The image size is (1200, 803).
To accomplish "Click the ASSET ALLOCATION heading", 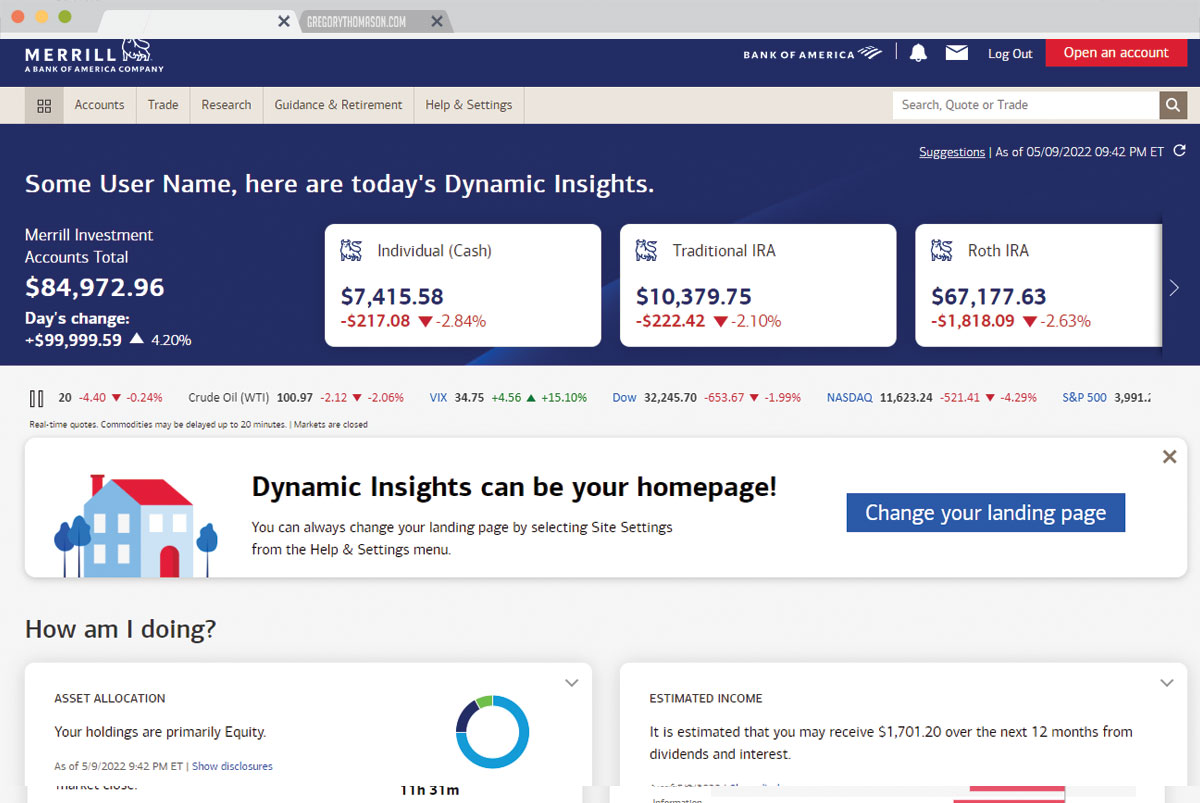I will tap(110, 698).
